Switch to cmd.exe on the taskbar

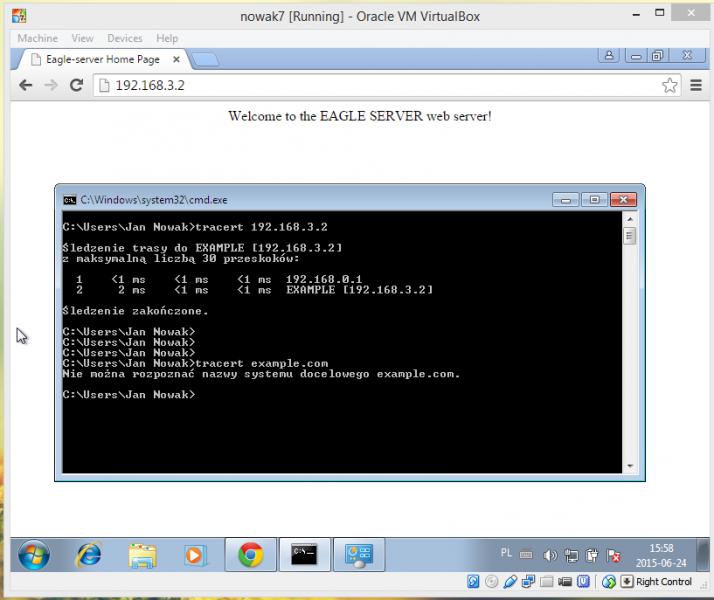click(304, 555)
